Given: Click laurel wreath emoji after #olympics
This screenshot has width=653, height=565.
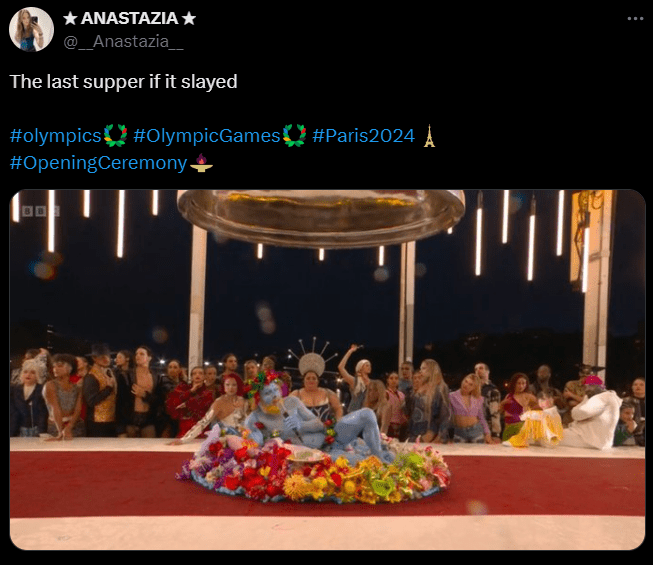Looking at the screenshot, I should 115,136.
